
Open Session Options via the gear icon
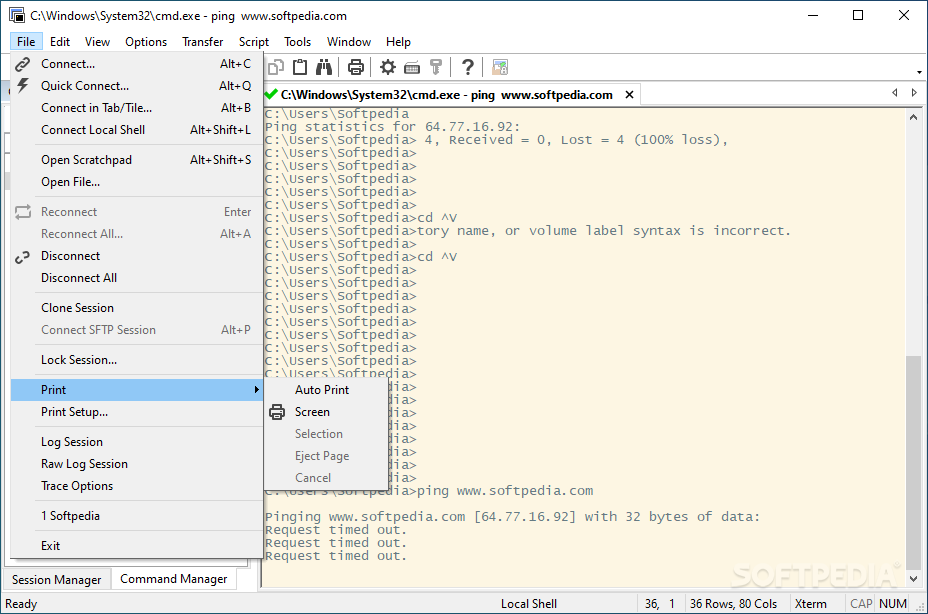(x=388, y=67)
